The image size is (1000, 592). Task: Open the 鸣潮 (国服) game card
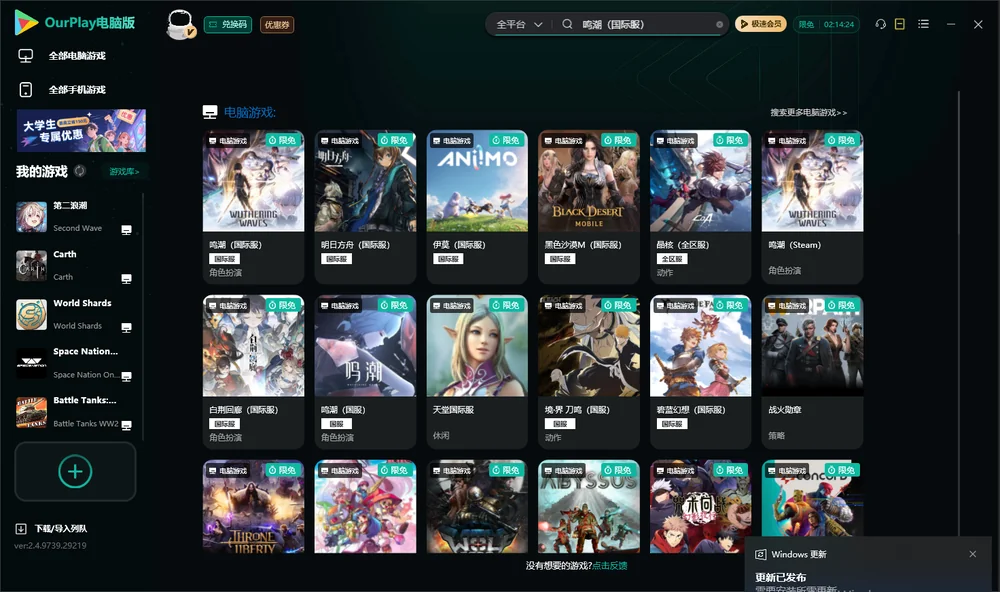tap(365, 371)
